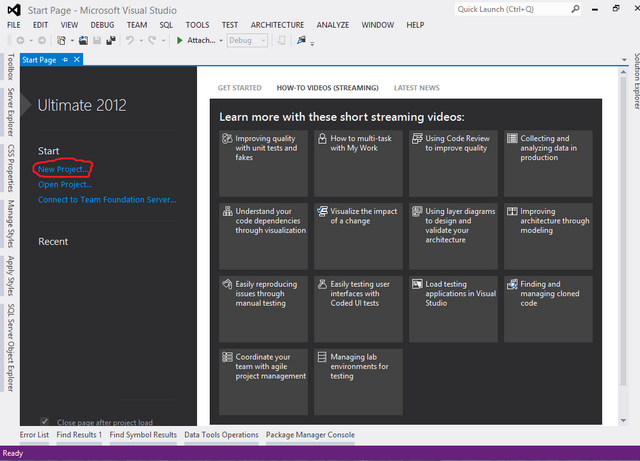
Task: Open the Error List panel tab
Action: coord(34,435)
